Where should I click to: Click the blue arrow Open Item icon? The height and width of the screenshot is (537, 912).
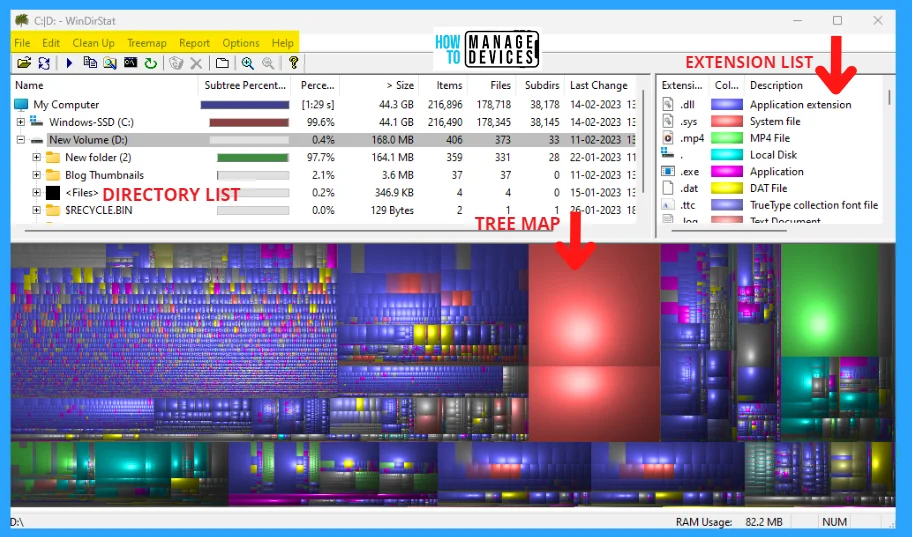point(69,63)
